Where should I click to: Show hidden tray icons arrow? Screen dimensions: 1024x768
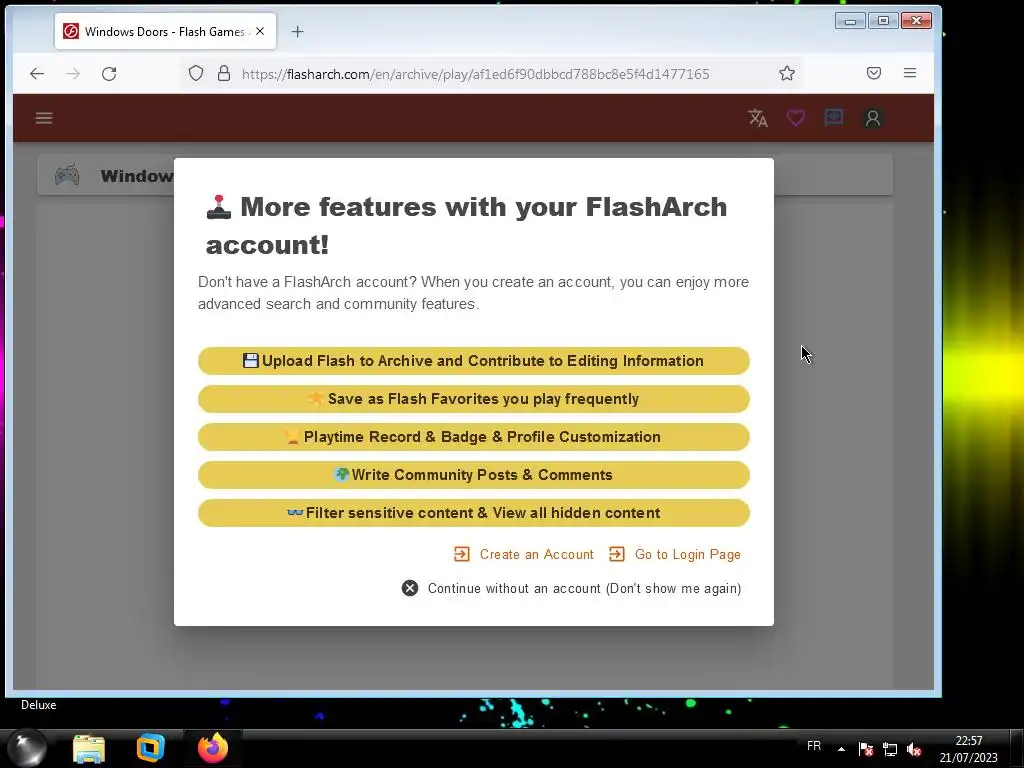coord(841,749)
